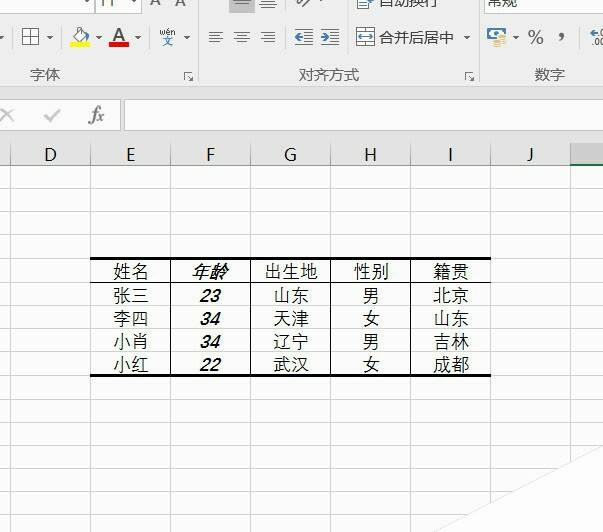Select the cell containing 武汉
Image resolution: width=603 pixels, height=532 pixels.
tap(290, 364)
